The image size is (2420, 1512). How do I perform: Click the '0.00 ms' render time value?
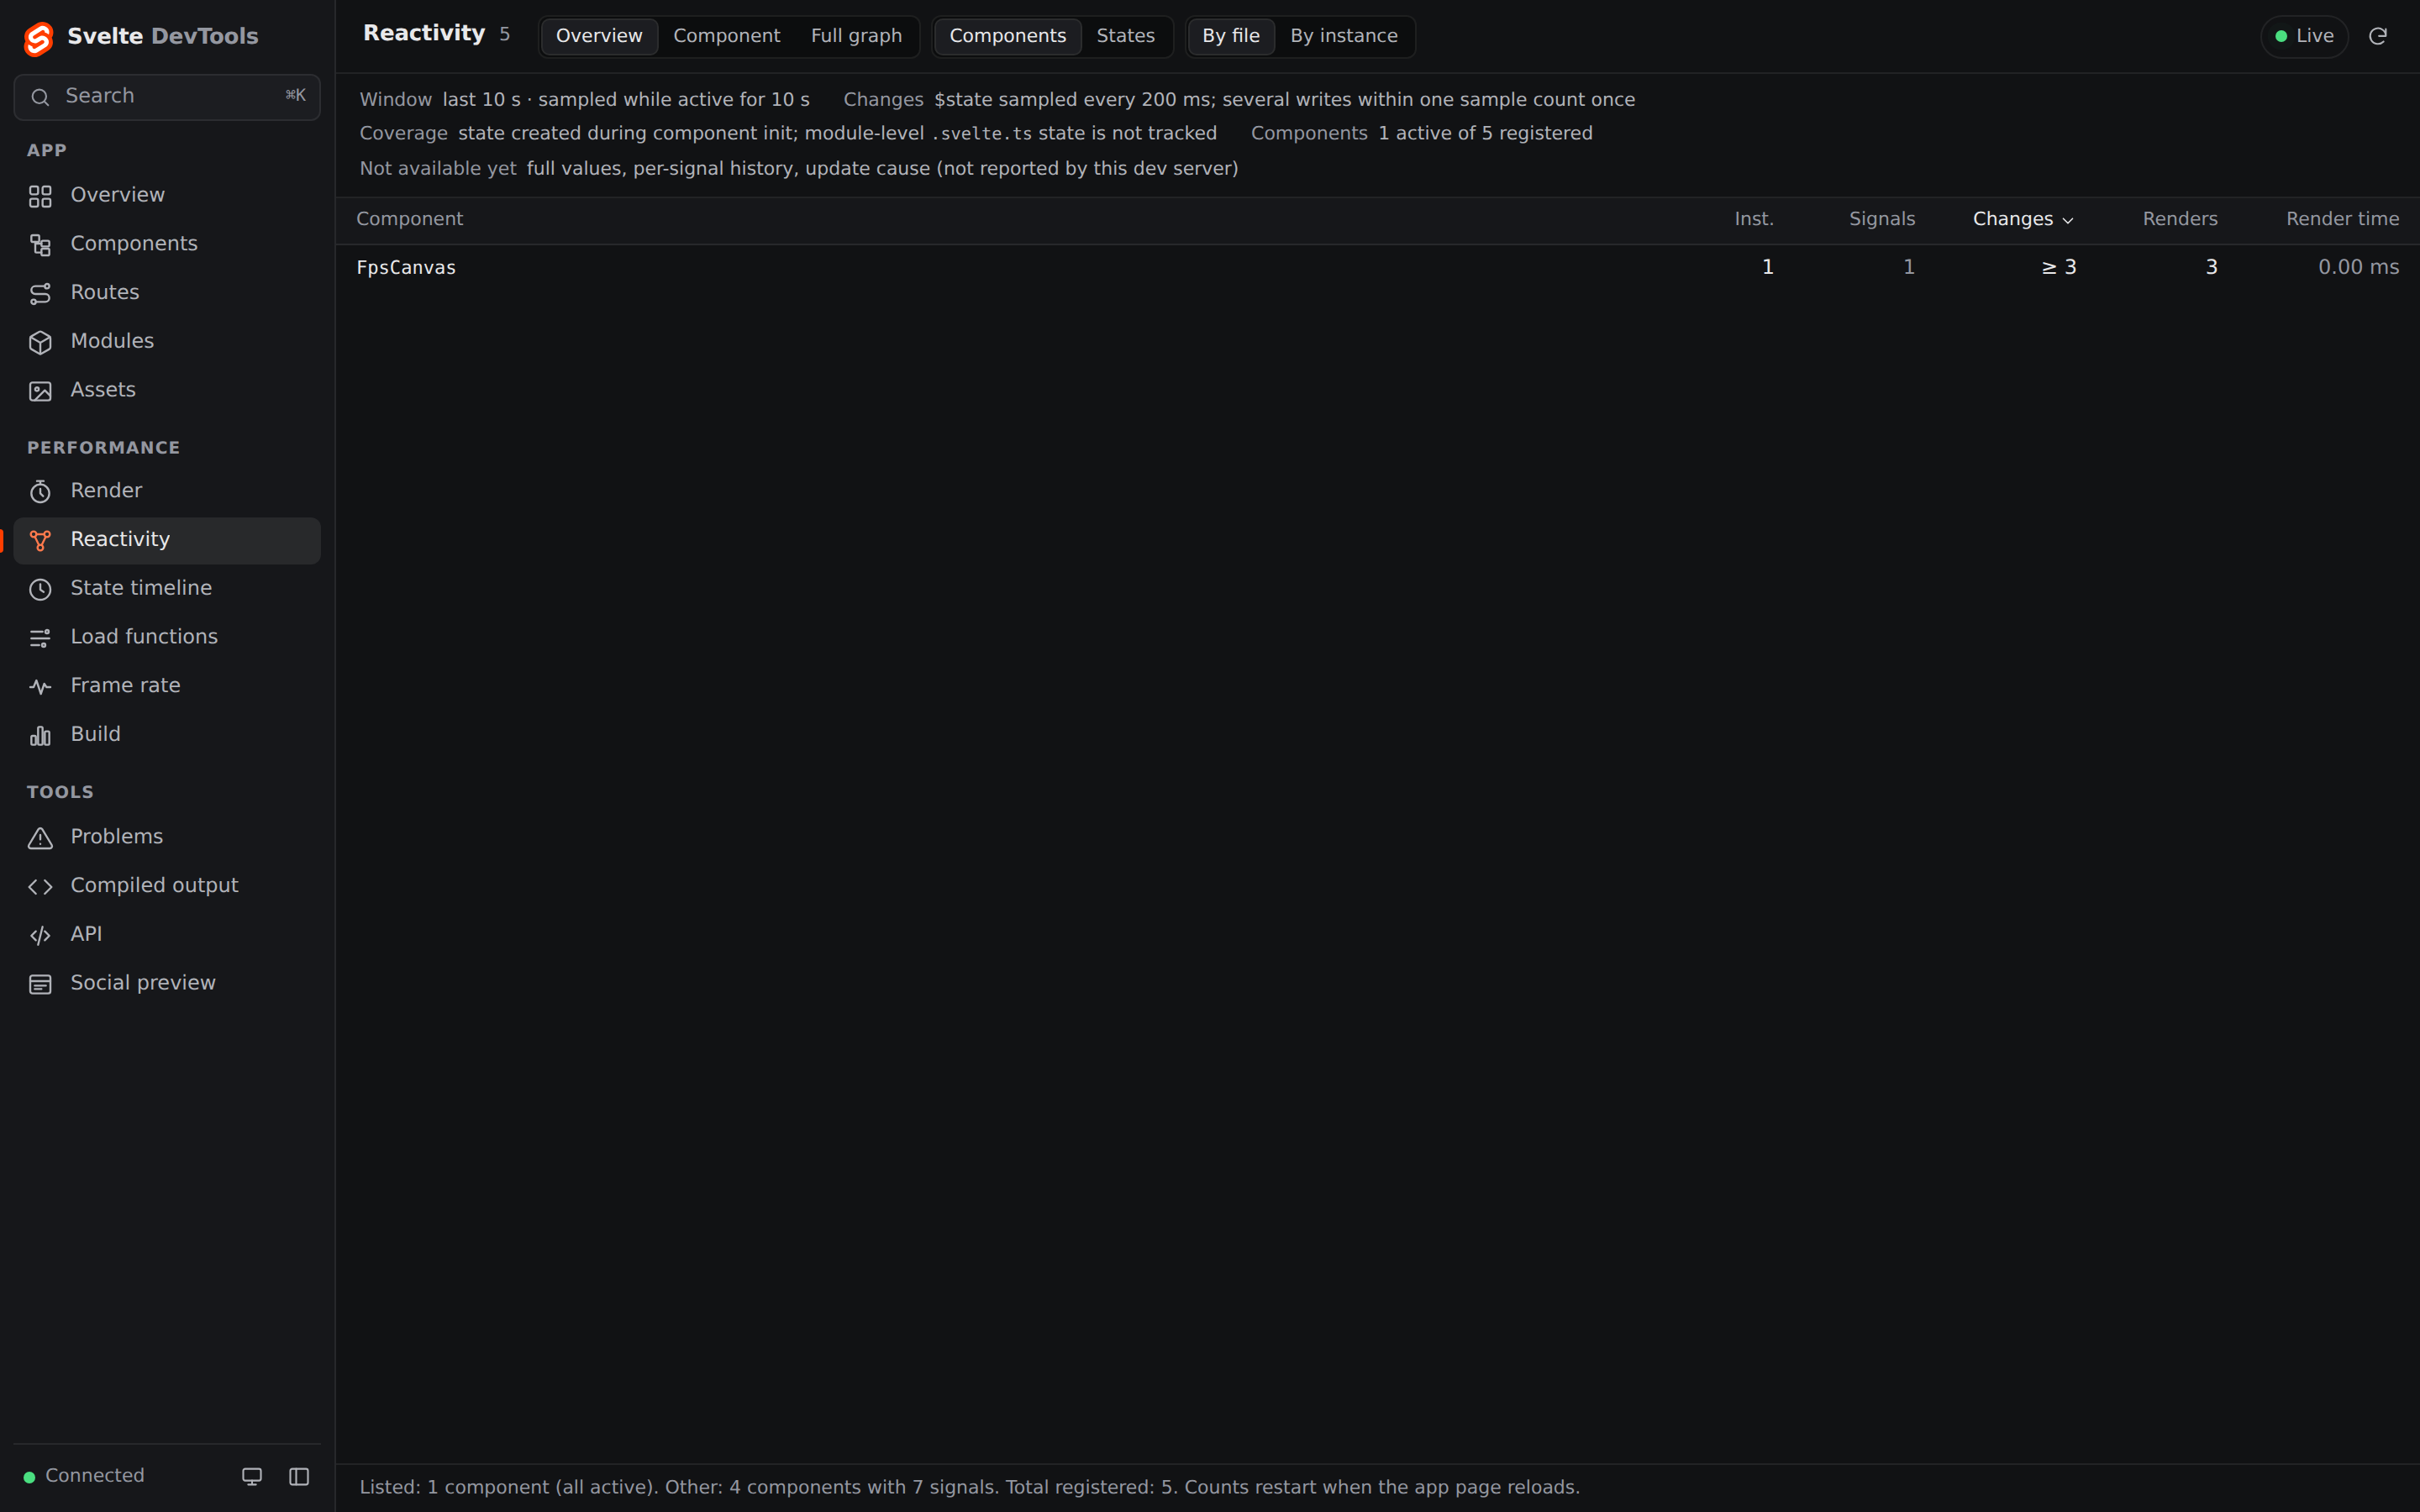click(2358, 267)
